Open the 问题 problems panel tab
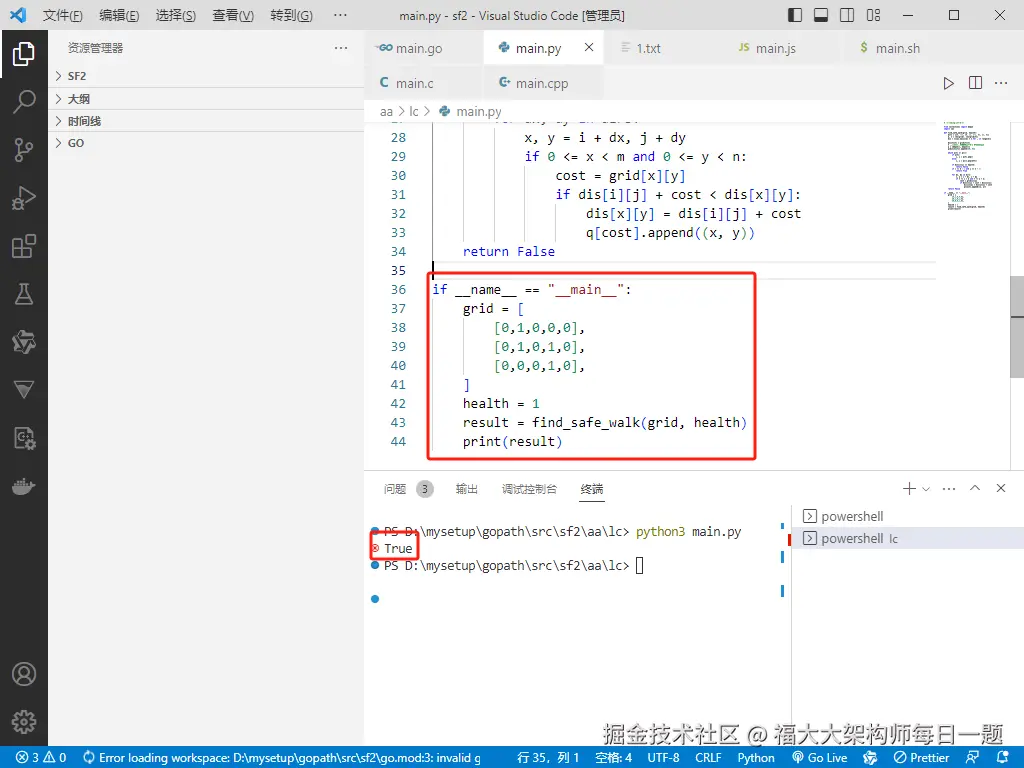The width and height of the screenshot is (1024, 768). pos(408,488)
